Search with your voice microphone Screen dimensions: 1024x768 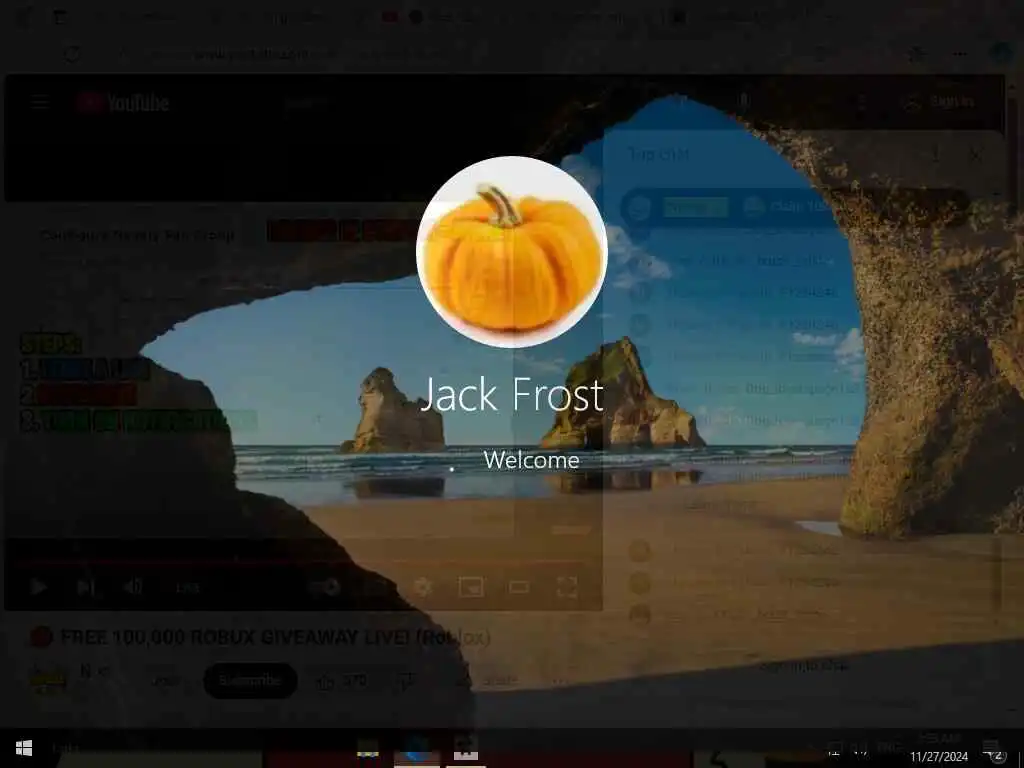(744, 101)
